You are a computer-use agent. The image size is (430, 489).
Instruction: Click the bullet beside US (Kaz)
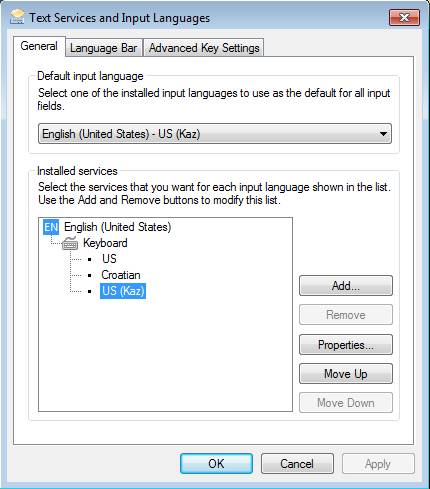click(x=90, y=291)
